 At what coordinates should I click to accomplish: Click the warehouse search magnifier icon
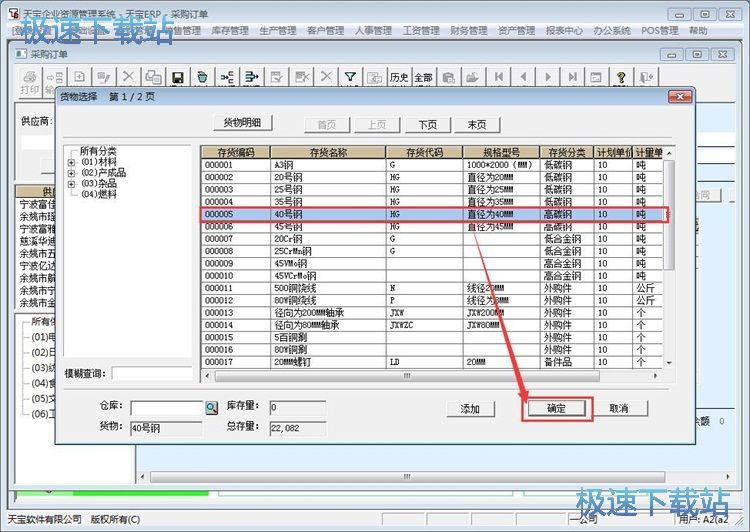[211, 408]
